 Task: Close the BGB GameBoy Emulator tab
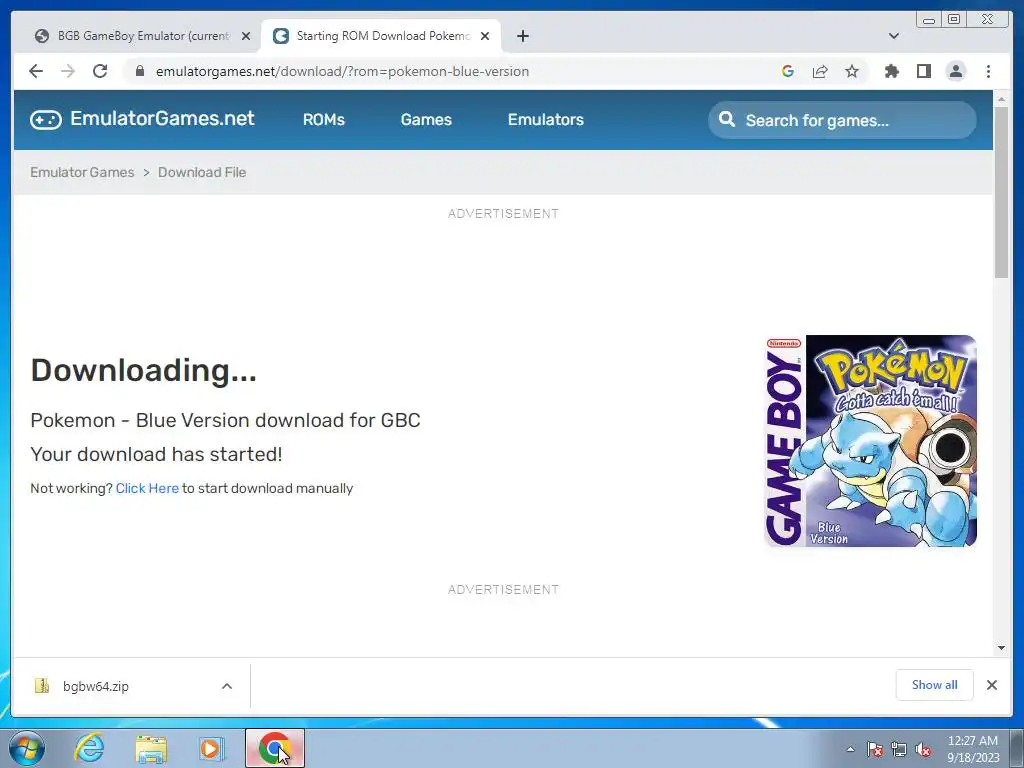[246, 36]
